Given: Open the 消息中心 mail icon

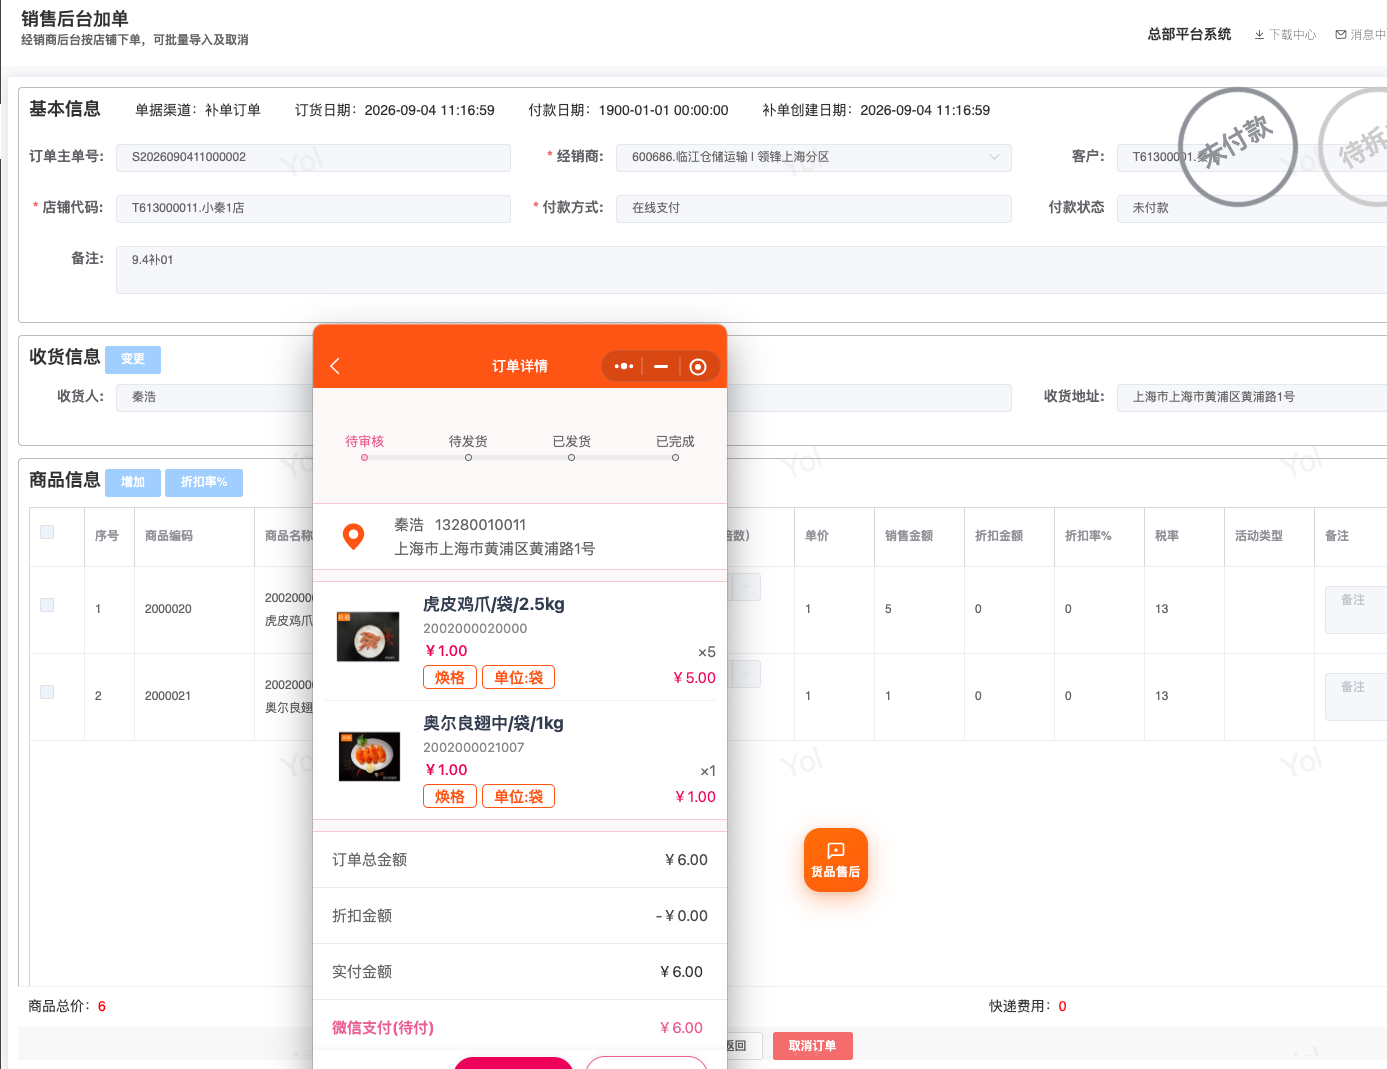Looking at the screenshot, I should [x=1361, y=35].
